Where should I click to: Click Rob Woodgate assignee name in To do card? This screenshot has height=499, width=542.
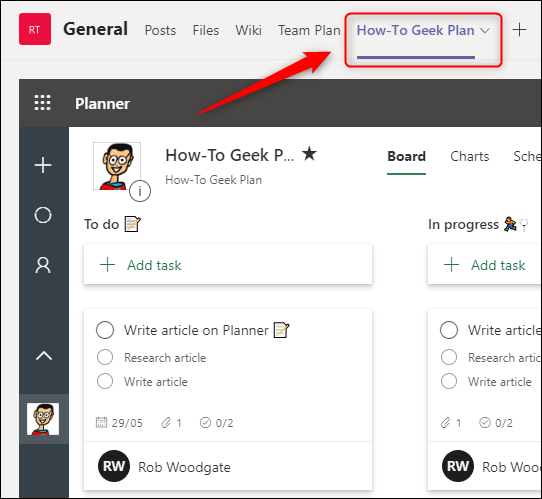pos(184,467)
